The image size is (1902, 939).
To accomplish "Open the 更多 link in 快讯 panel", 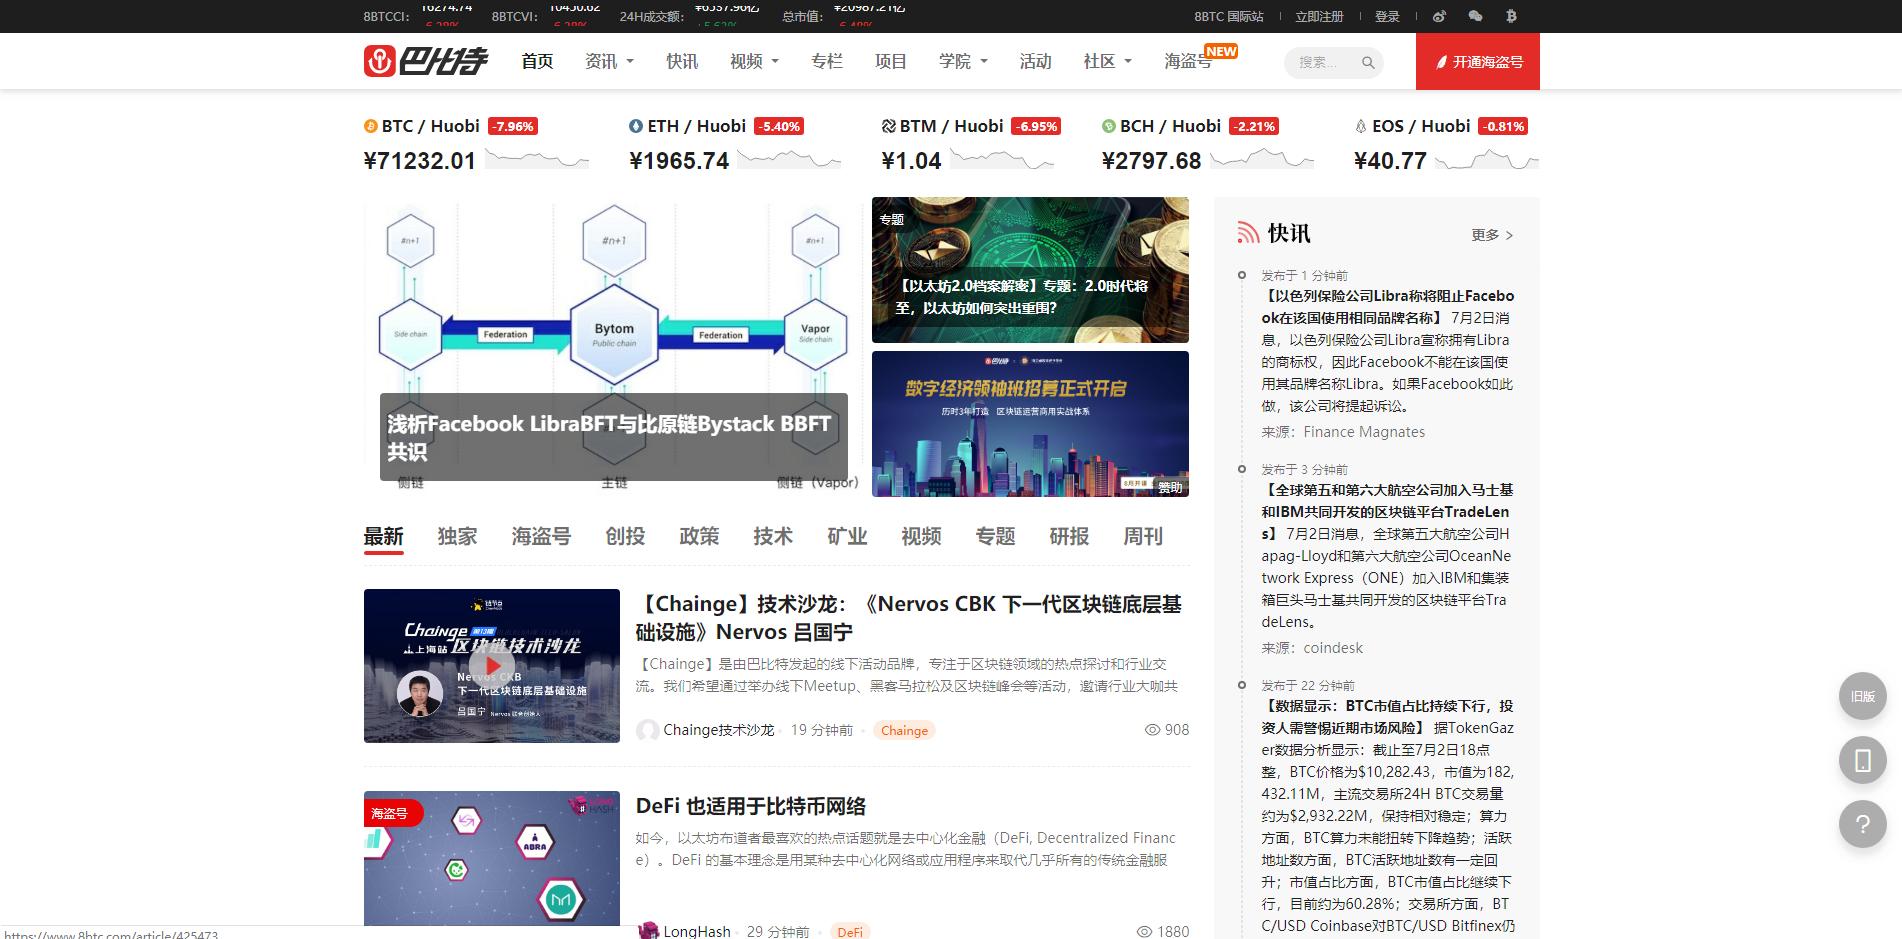I will point(1483,235).
